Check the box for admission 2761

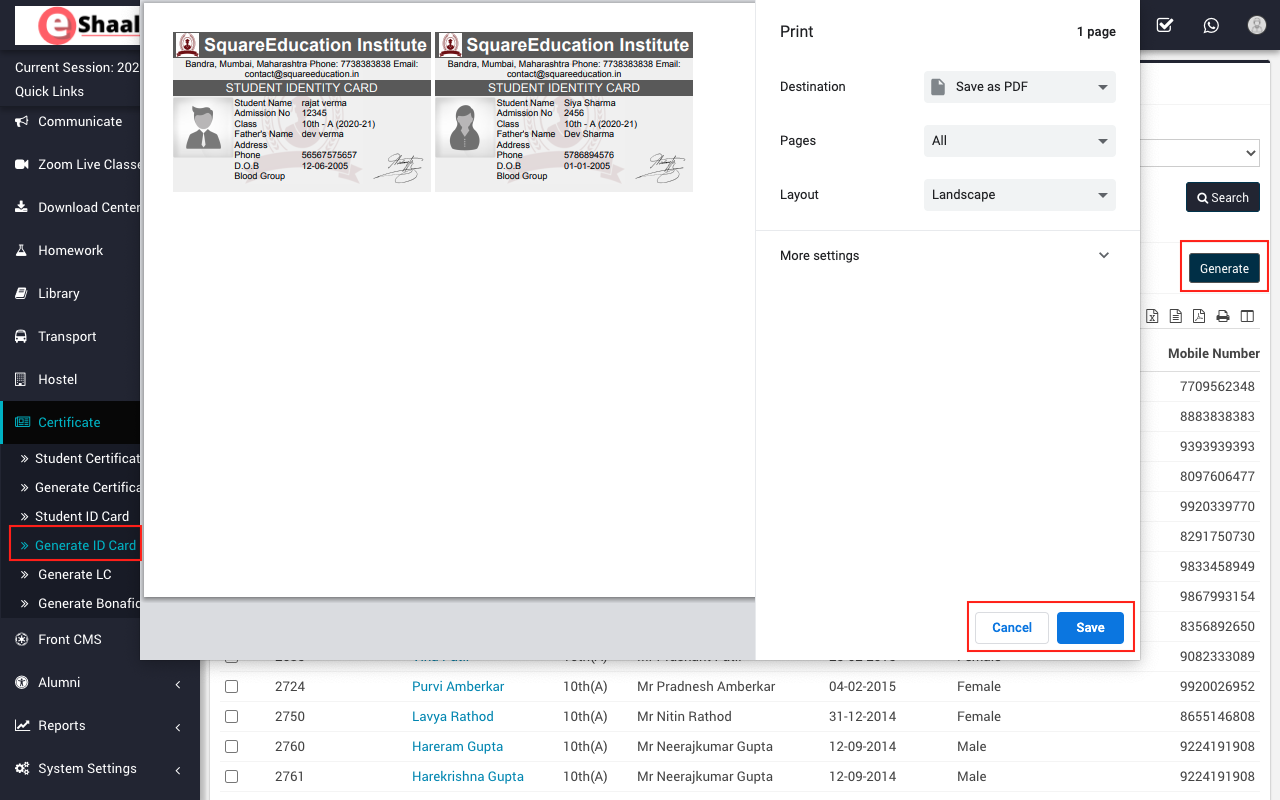232,777
